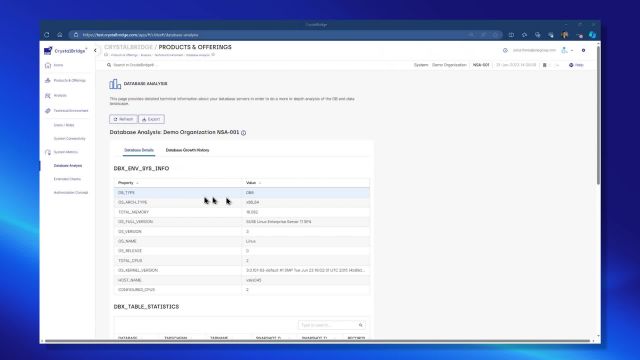Screen dimensions: 640x360
Task: Click Linux value in OS_NAME row
Action: [251, 241]
